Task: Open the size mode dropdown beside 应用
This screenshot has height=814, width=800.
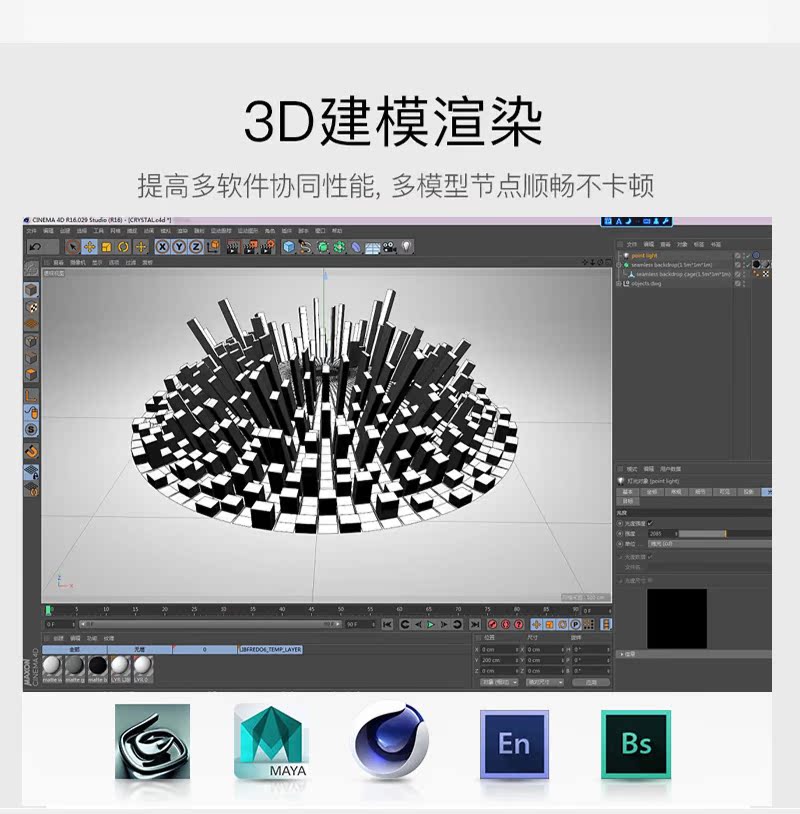Action: (x=545, y=682)
